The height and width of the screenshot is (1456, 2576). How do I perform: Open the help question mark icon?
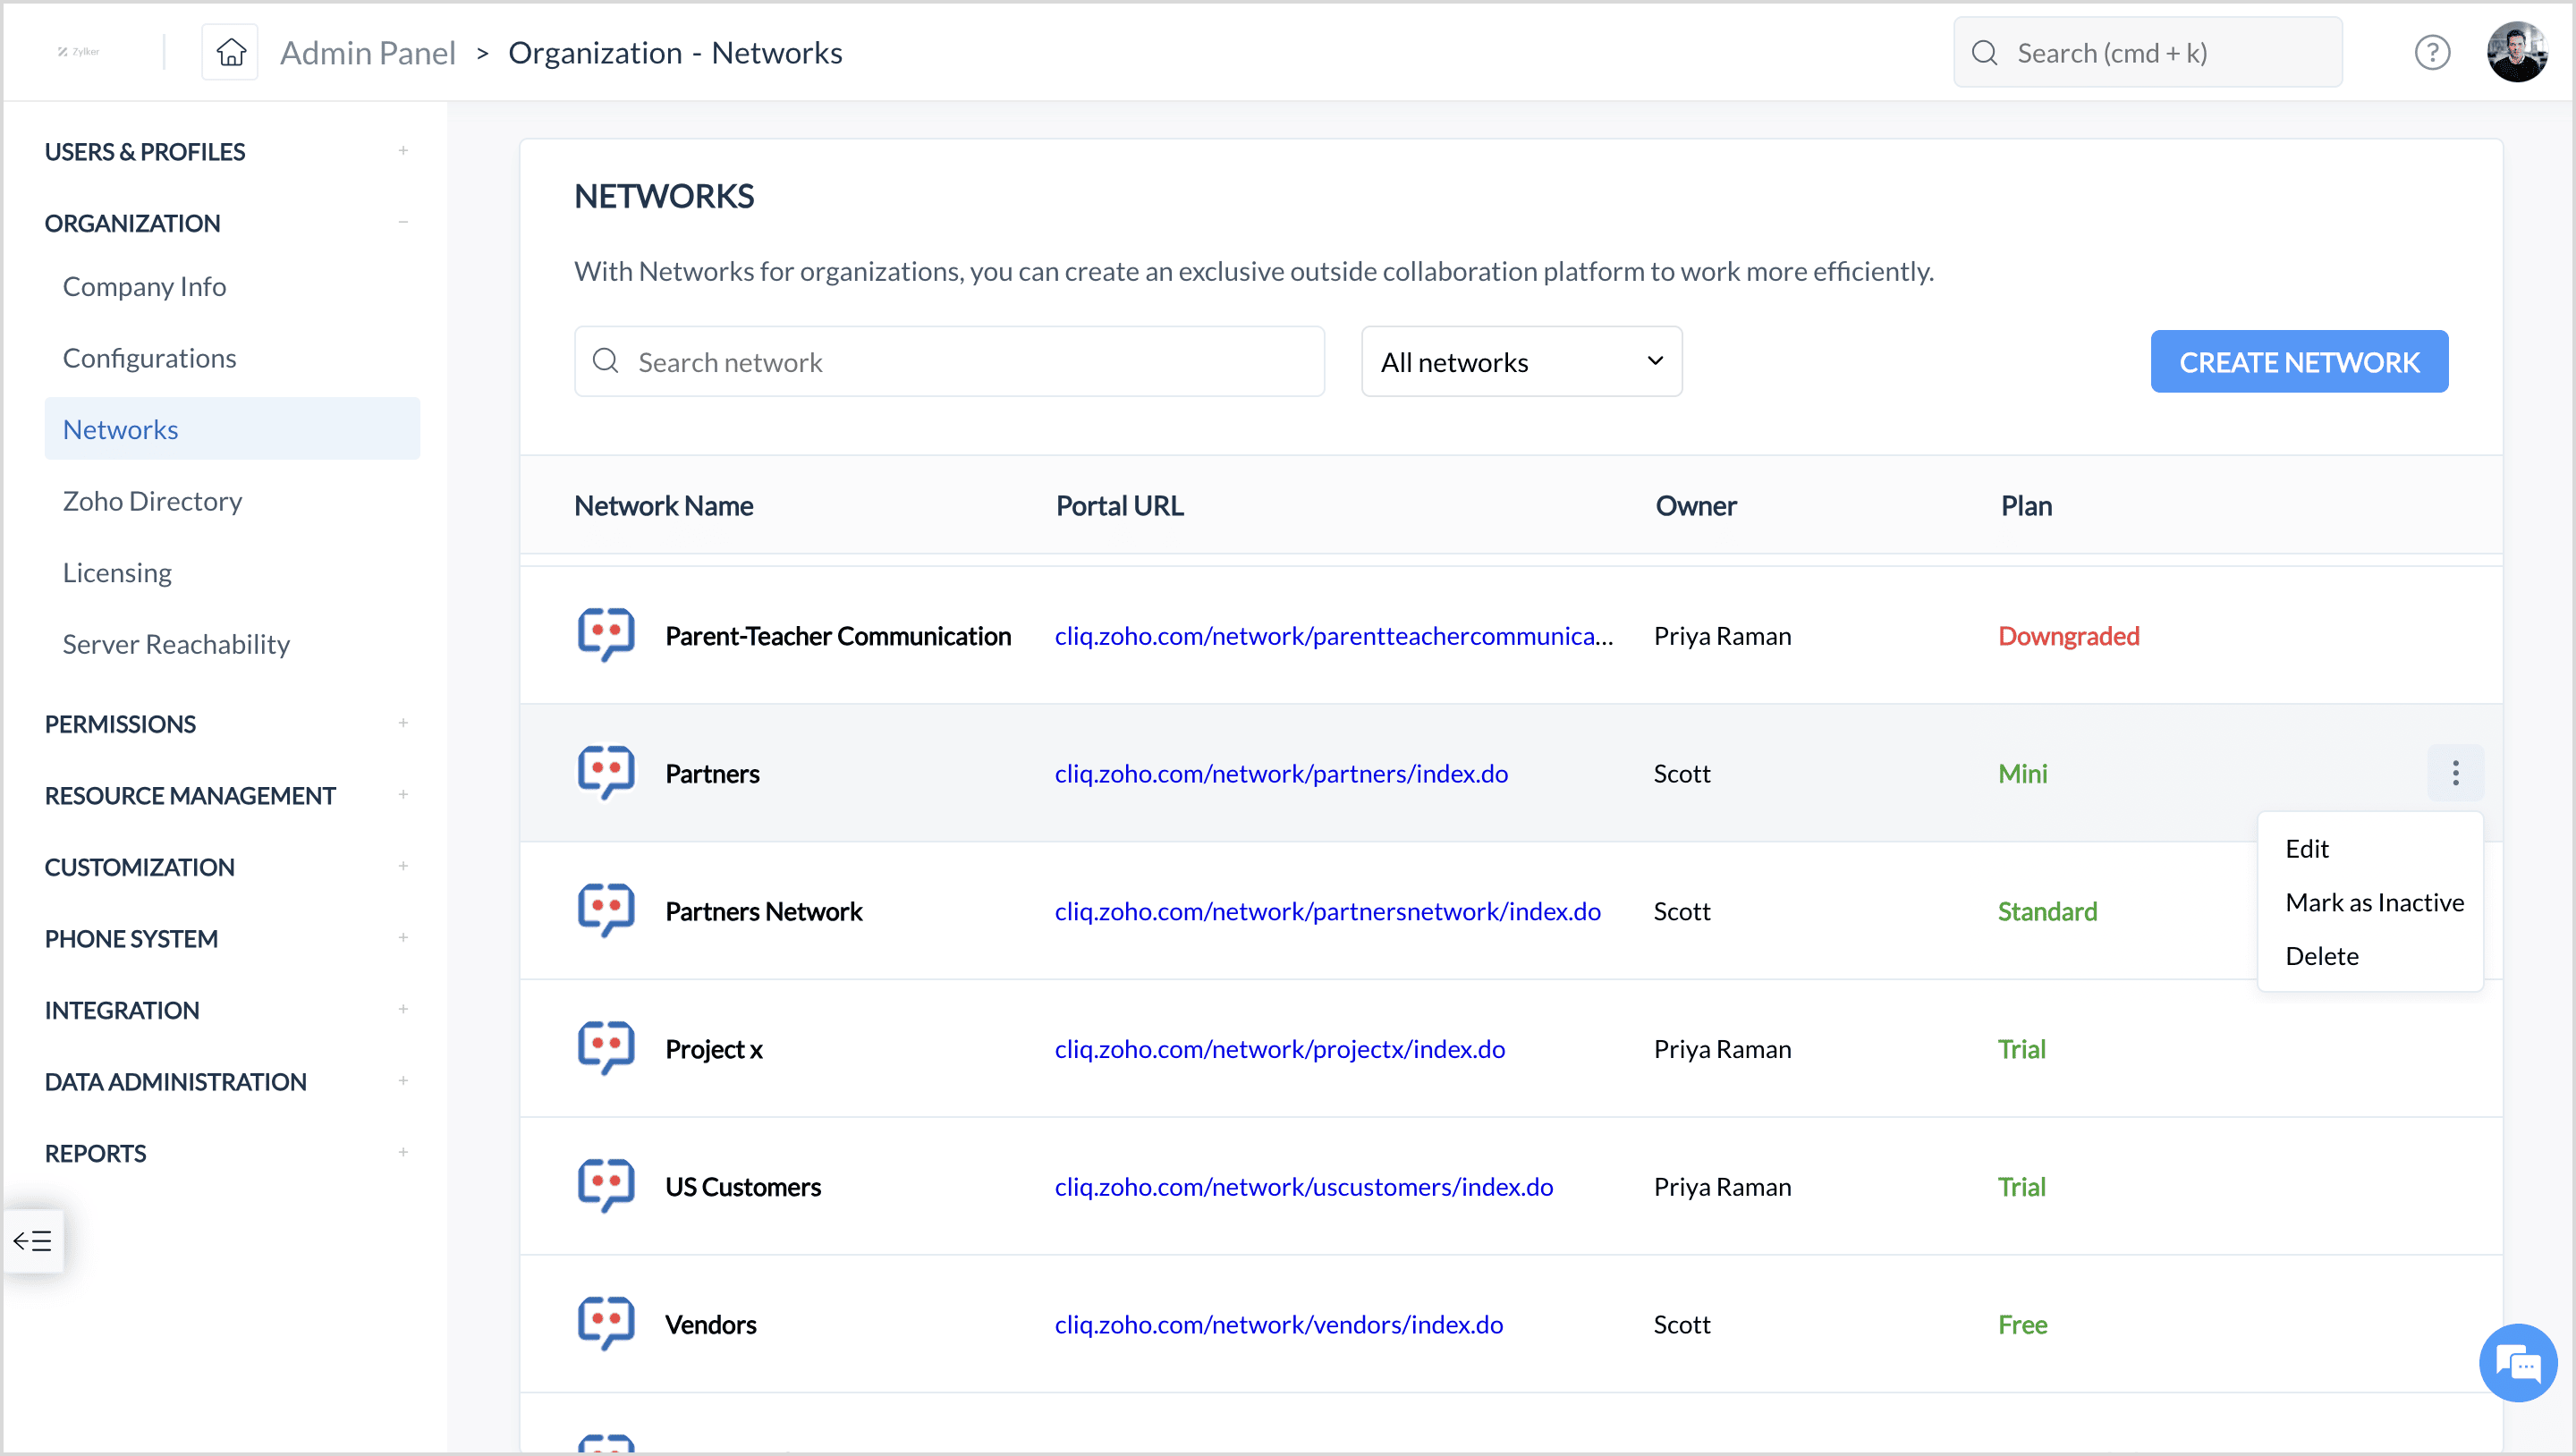pos(2432,52)
